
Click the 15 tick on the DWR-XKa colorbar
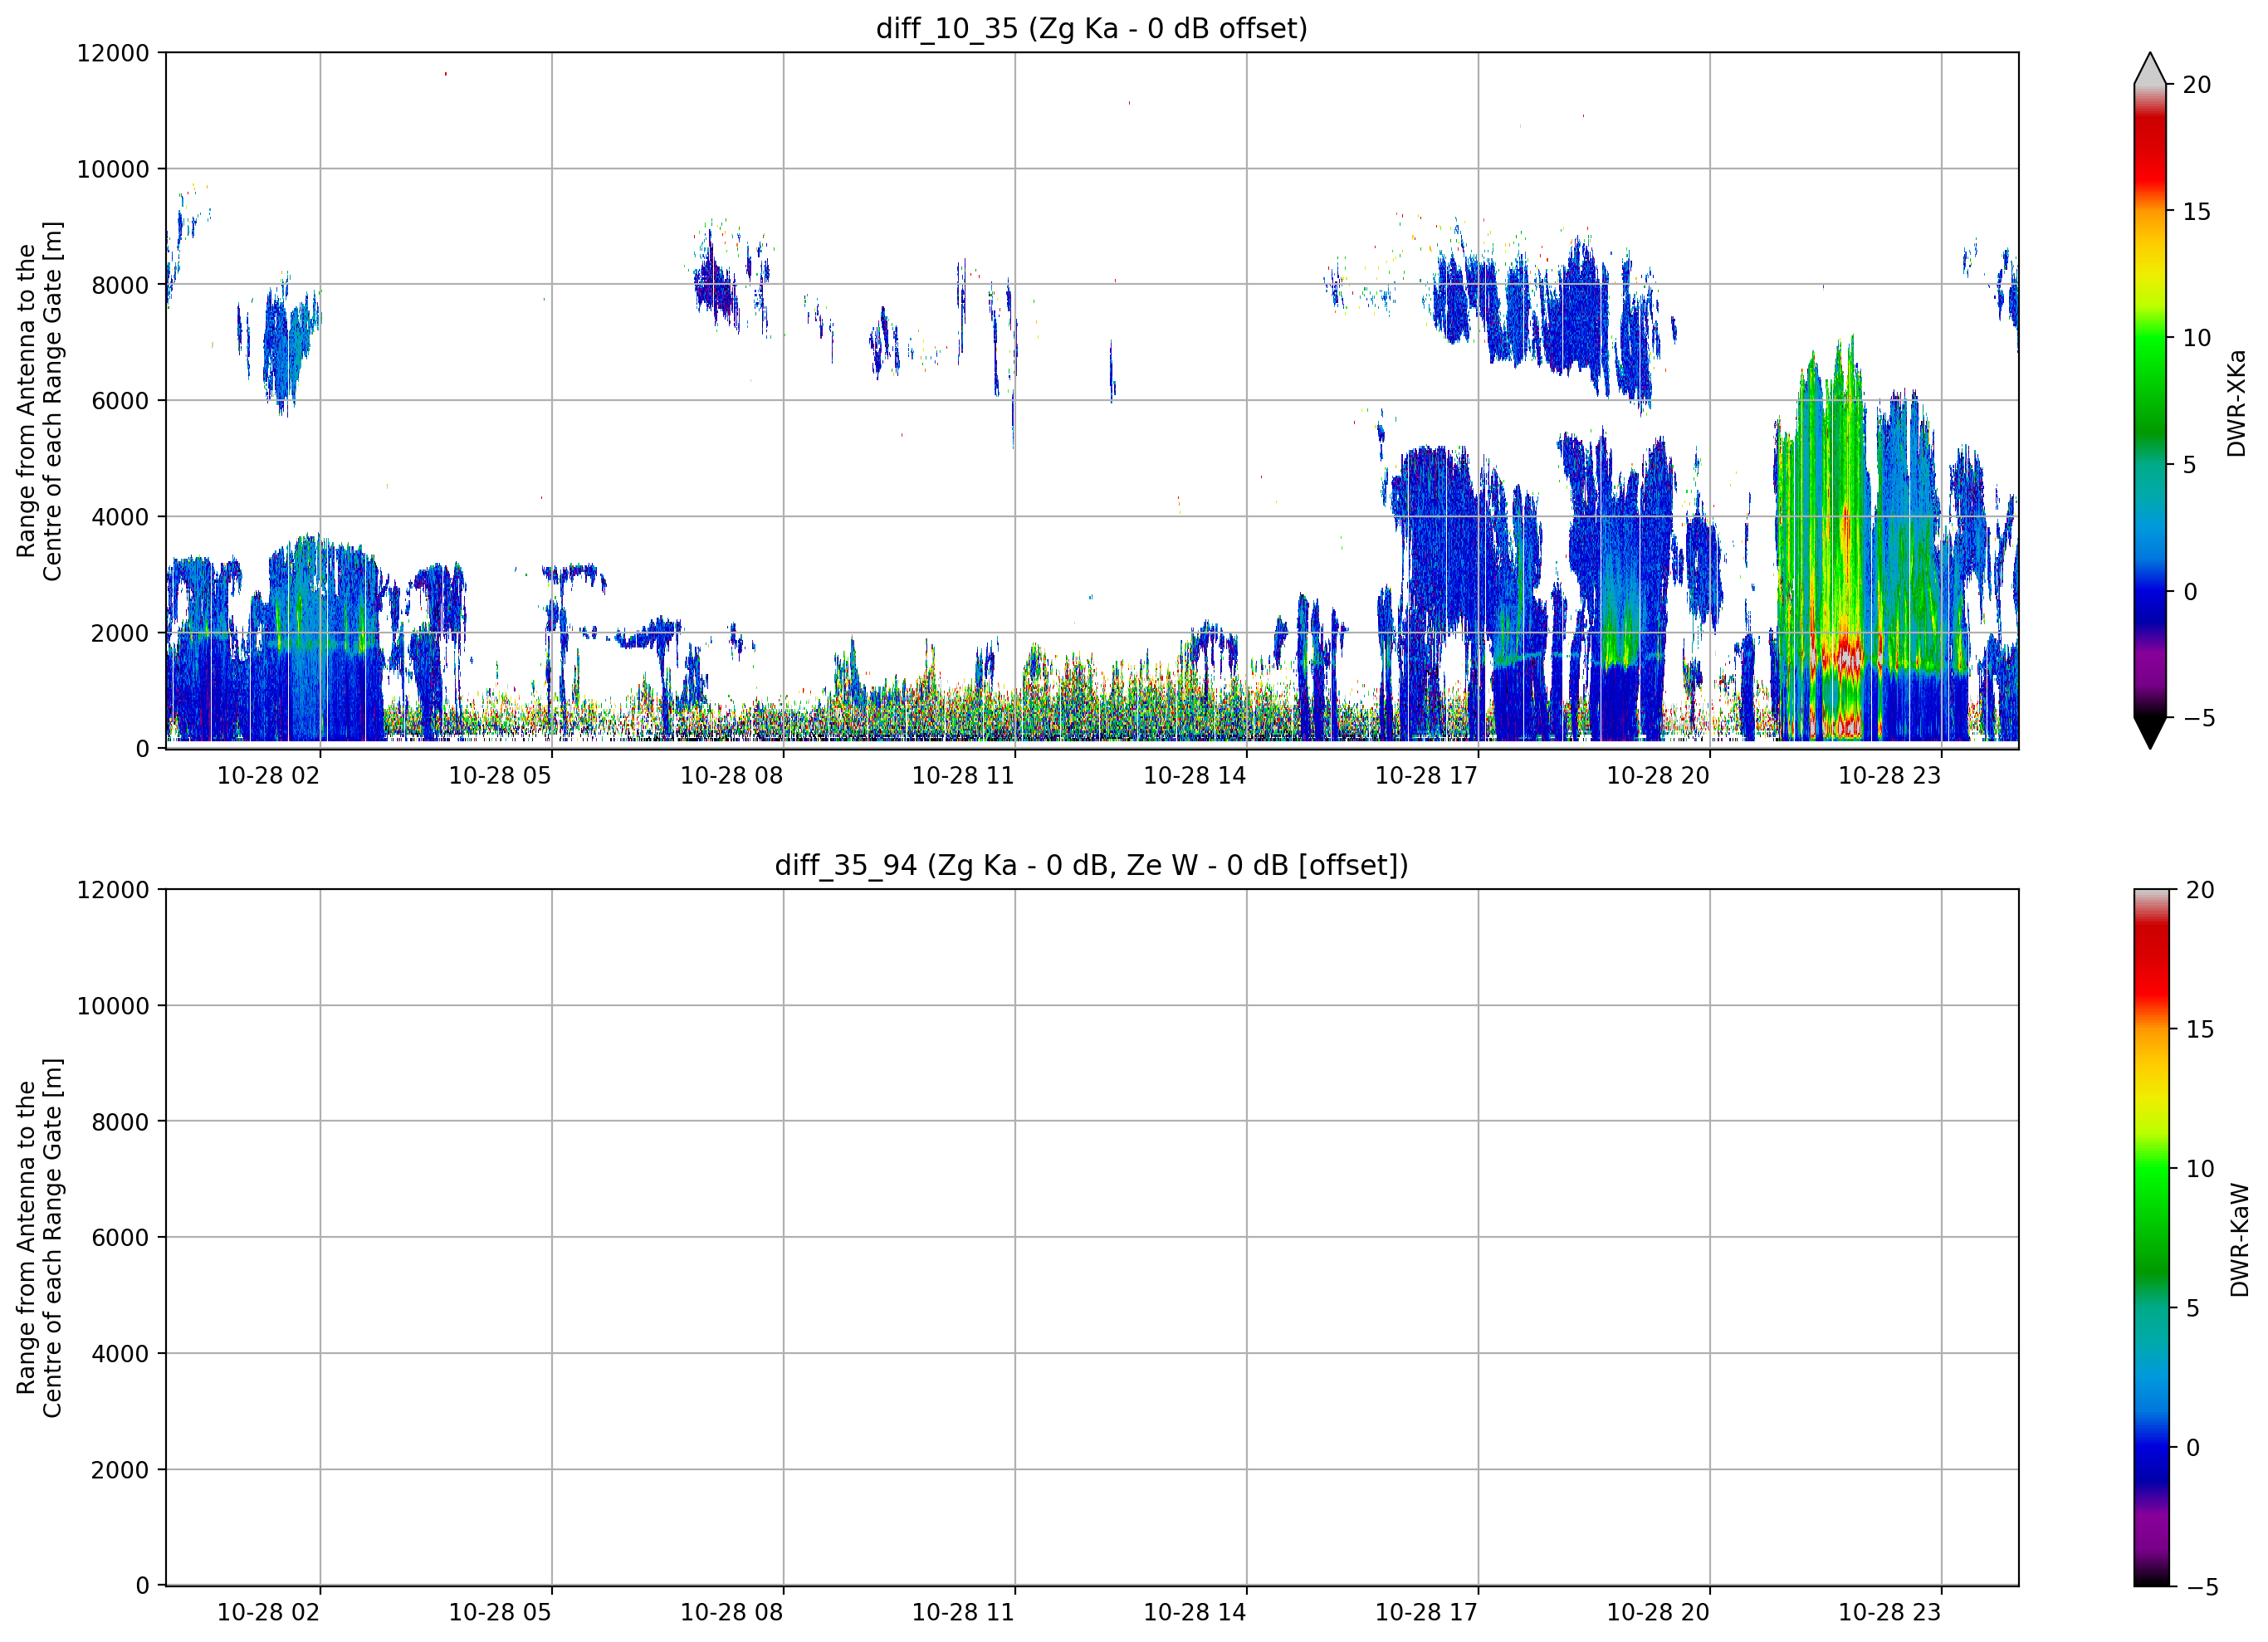click(x=2195, y=212)
